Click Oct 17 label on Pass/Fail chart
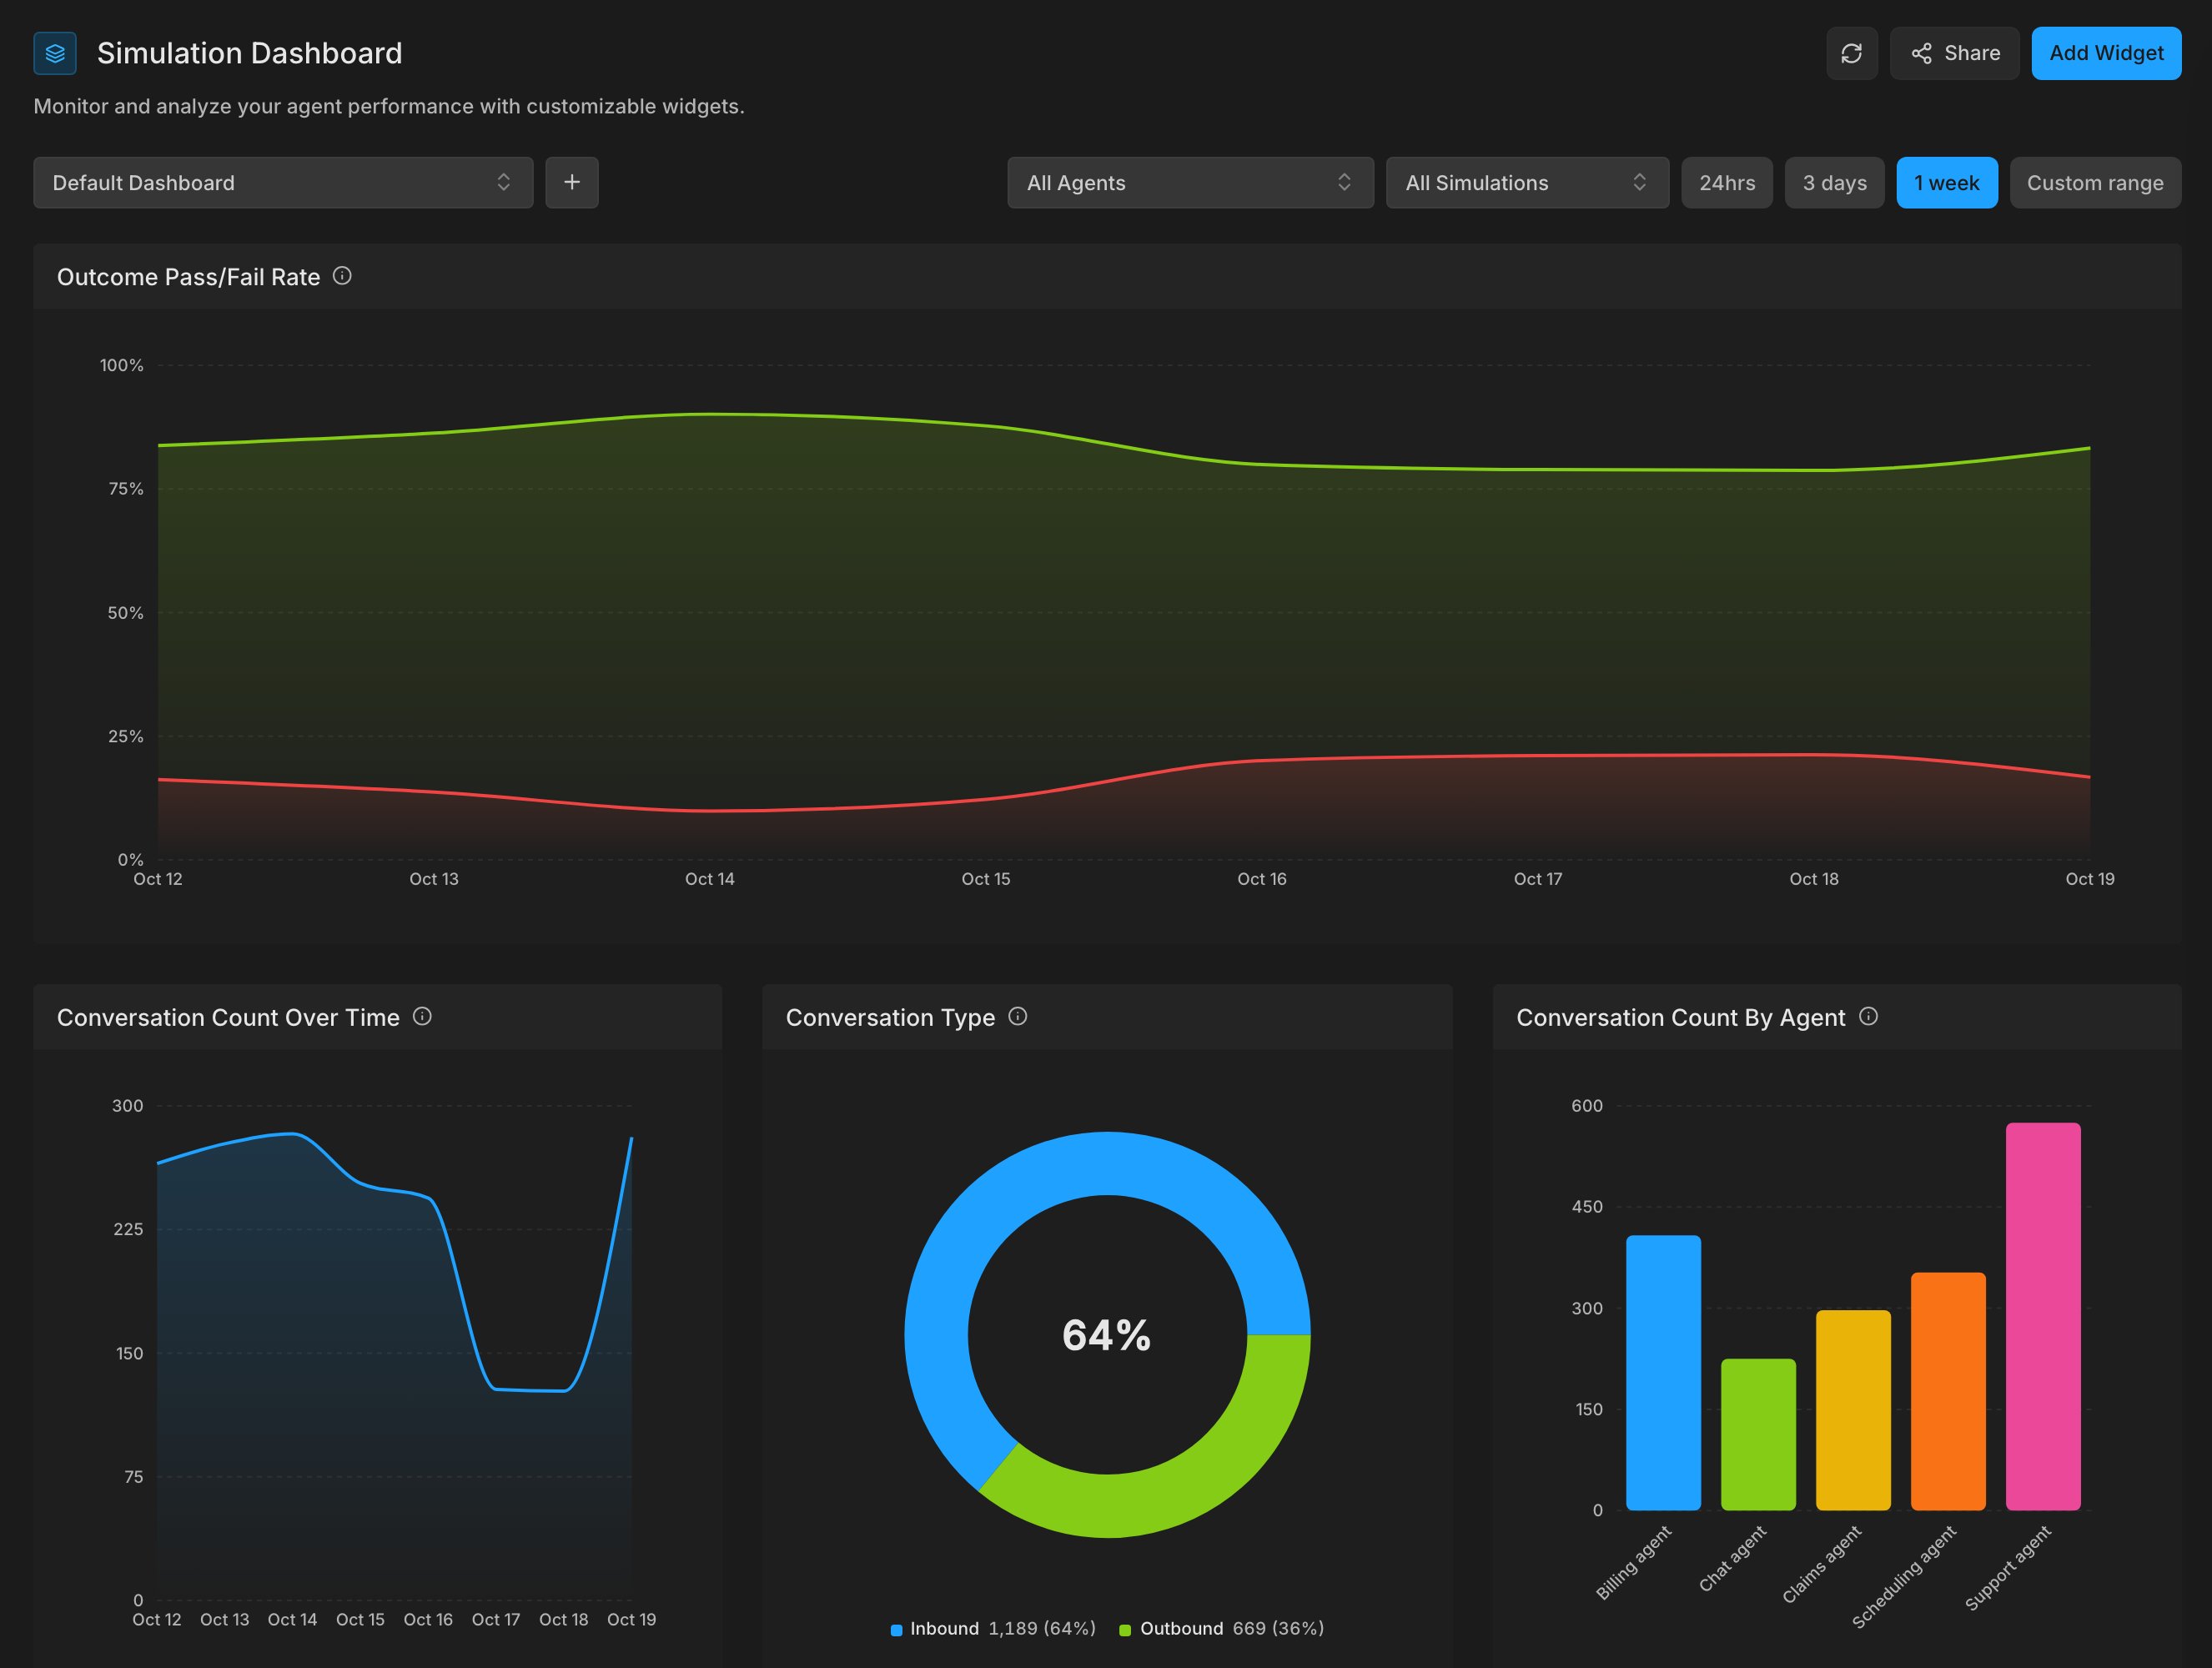 [1538, 879]
